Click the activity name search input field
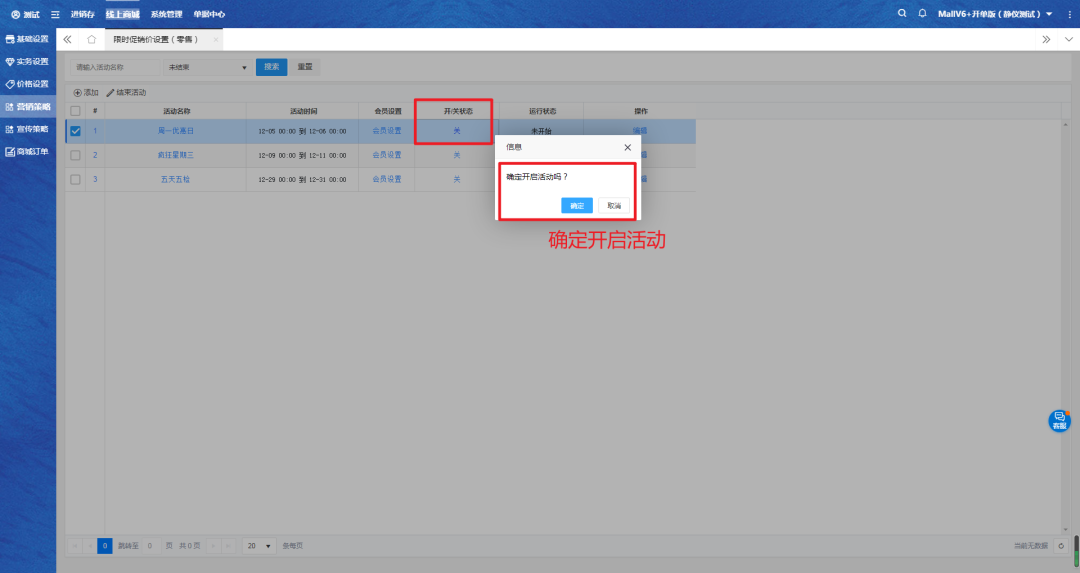Image resolution: width=1080 pixels, height=573 pixels. [116, 67]
